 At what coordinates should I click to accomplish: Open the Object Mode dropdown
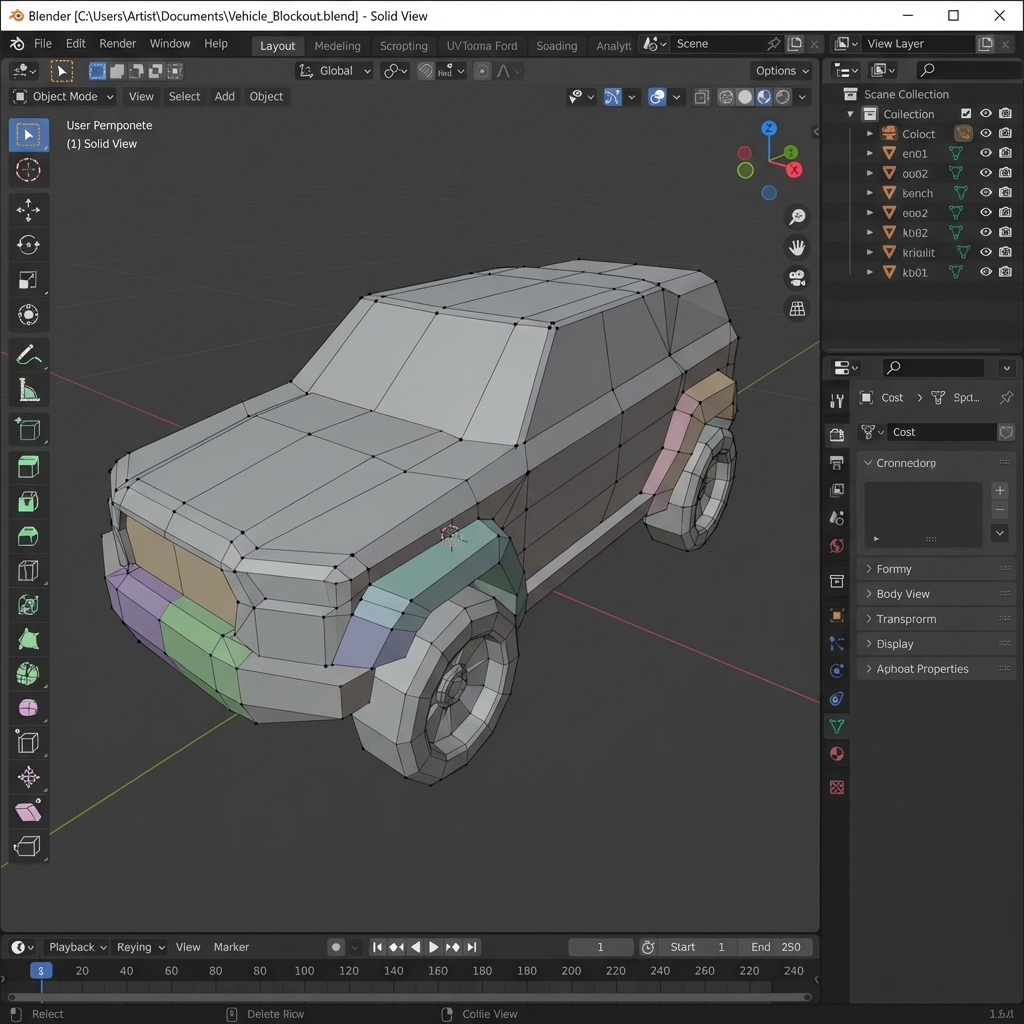(62, 96)
